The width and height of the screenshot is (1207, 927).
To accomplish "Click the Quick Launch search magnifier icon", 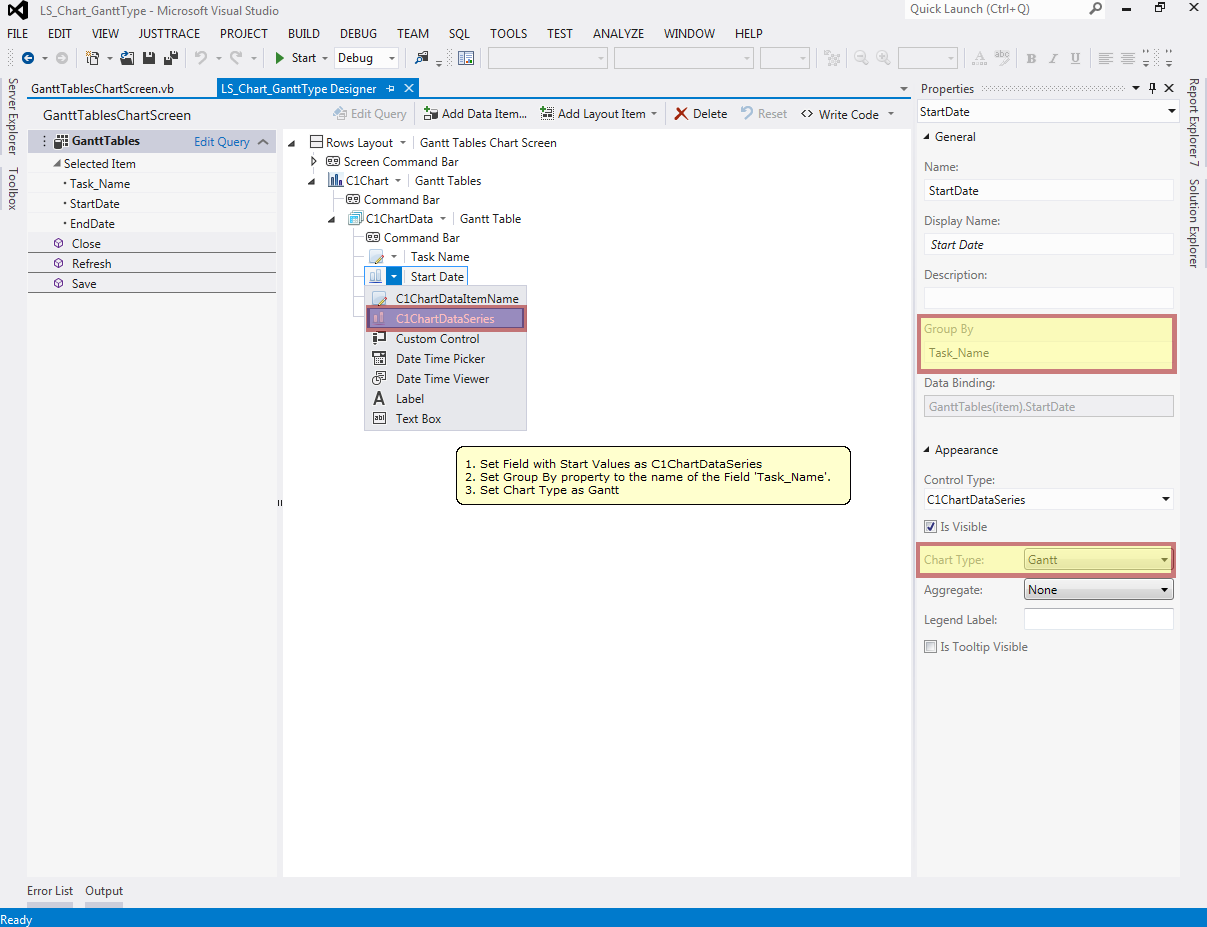I will [x=1096, y=9].
